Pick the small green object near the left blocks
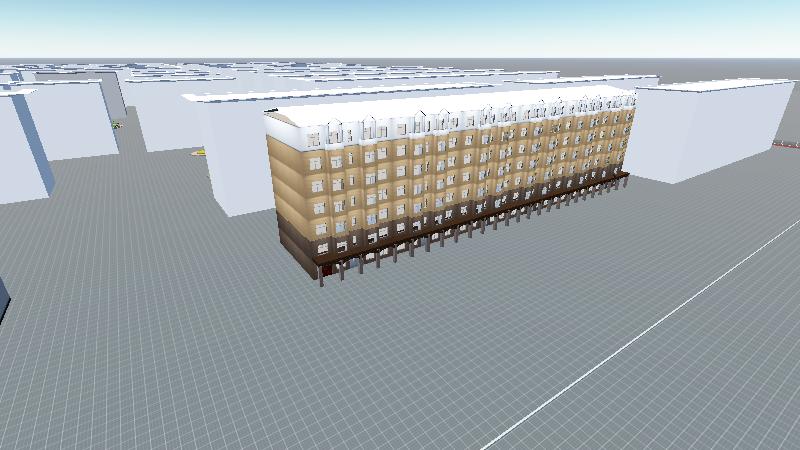Image resolution: width=800 pixels, height=450 pixels. 116,125
